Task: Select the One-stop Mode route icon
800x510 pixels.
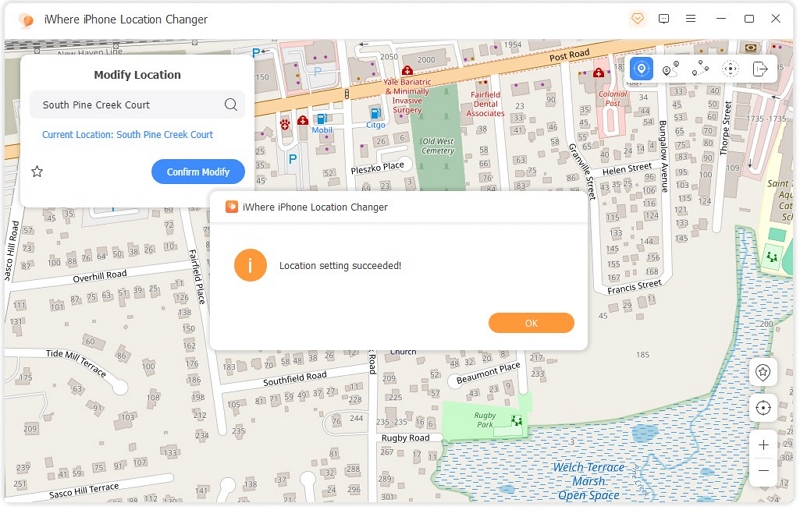Action: [x=670, y=68]
